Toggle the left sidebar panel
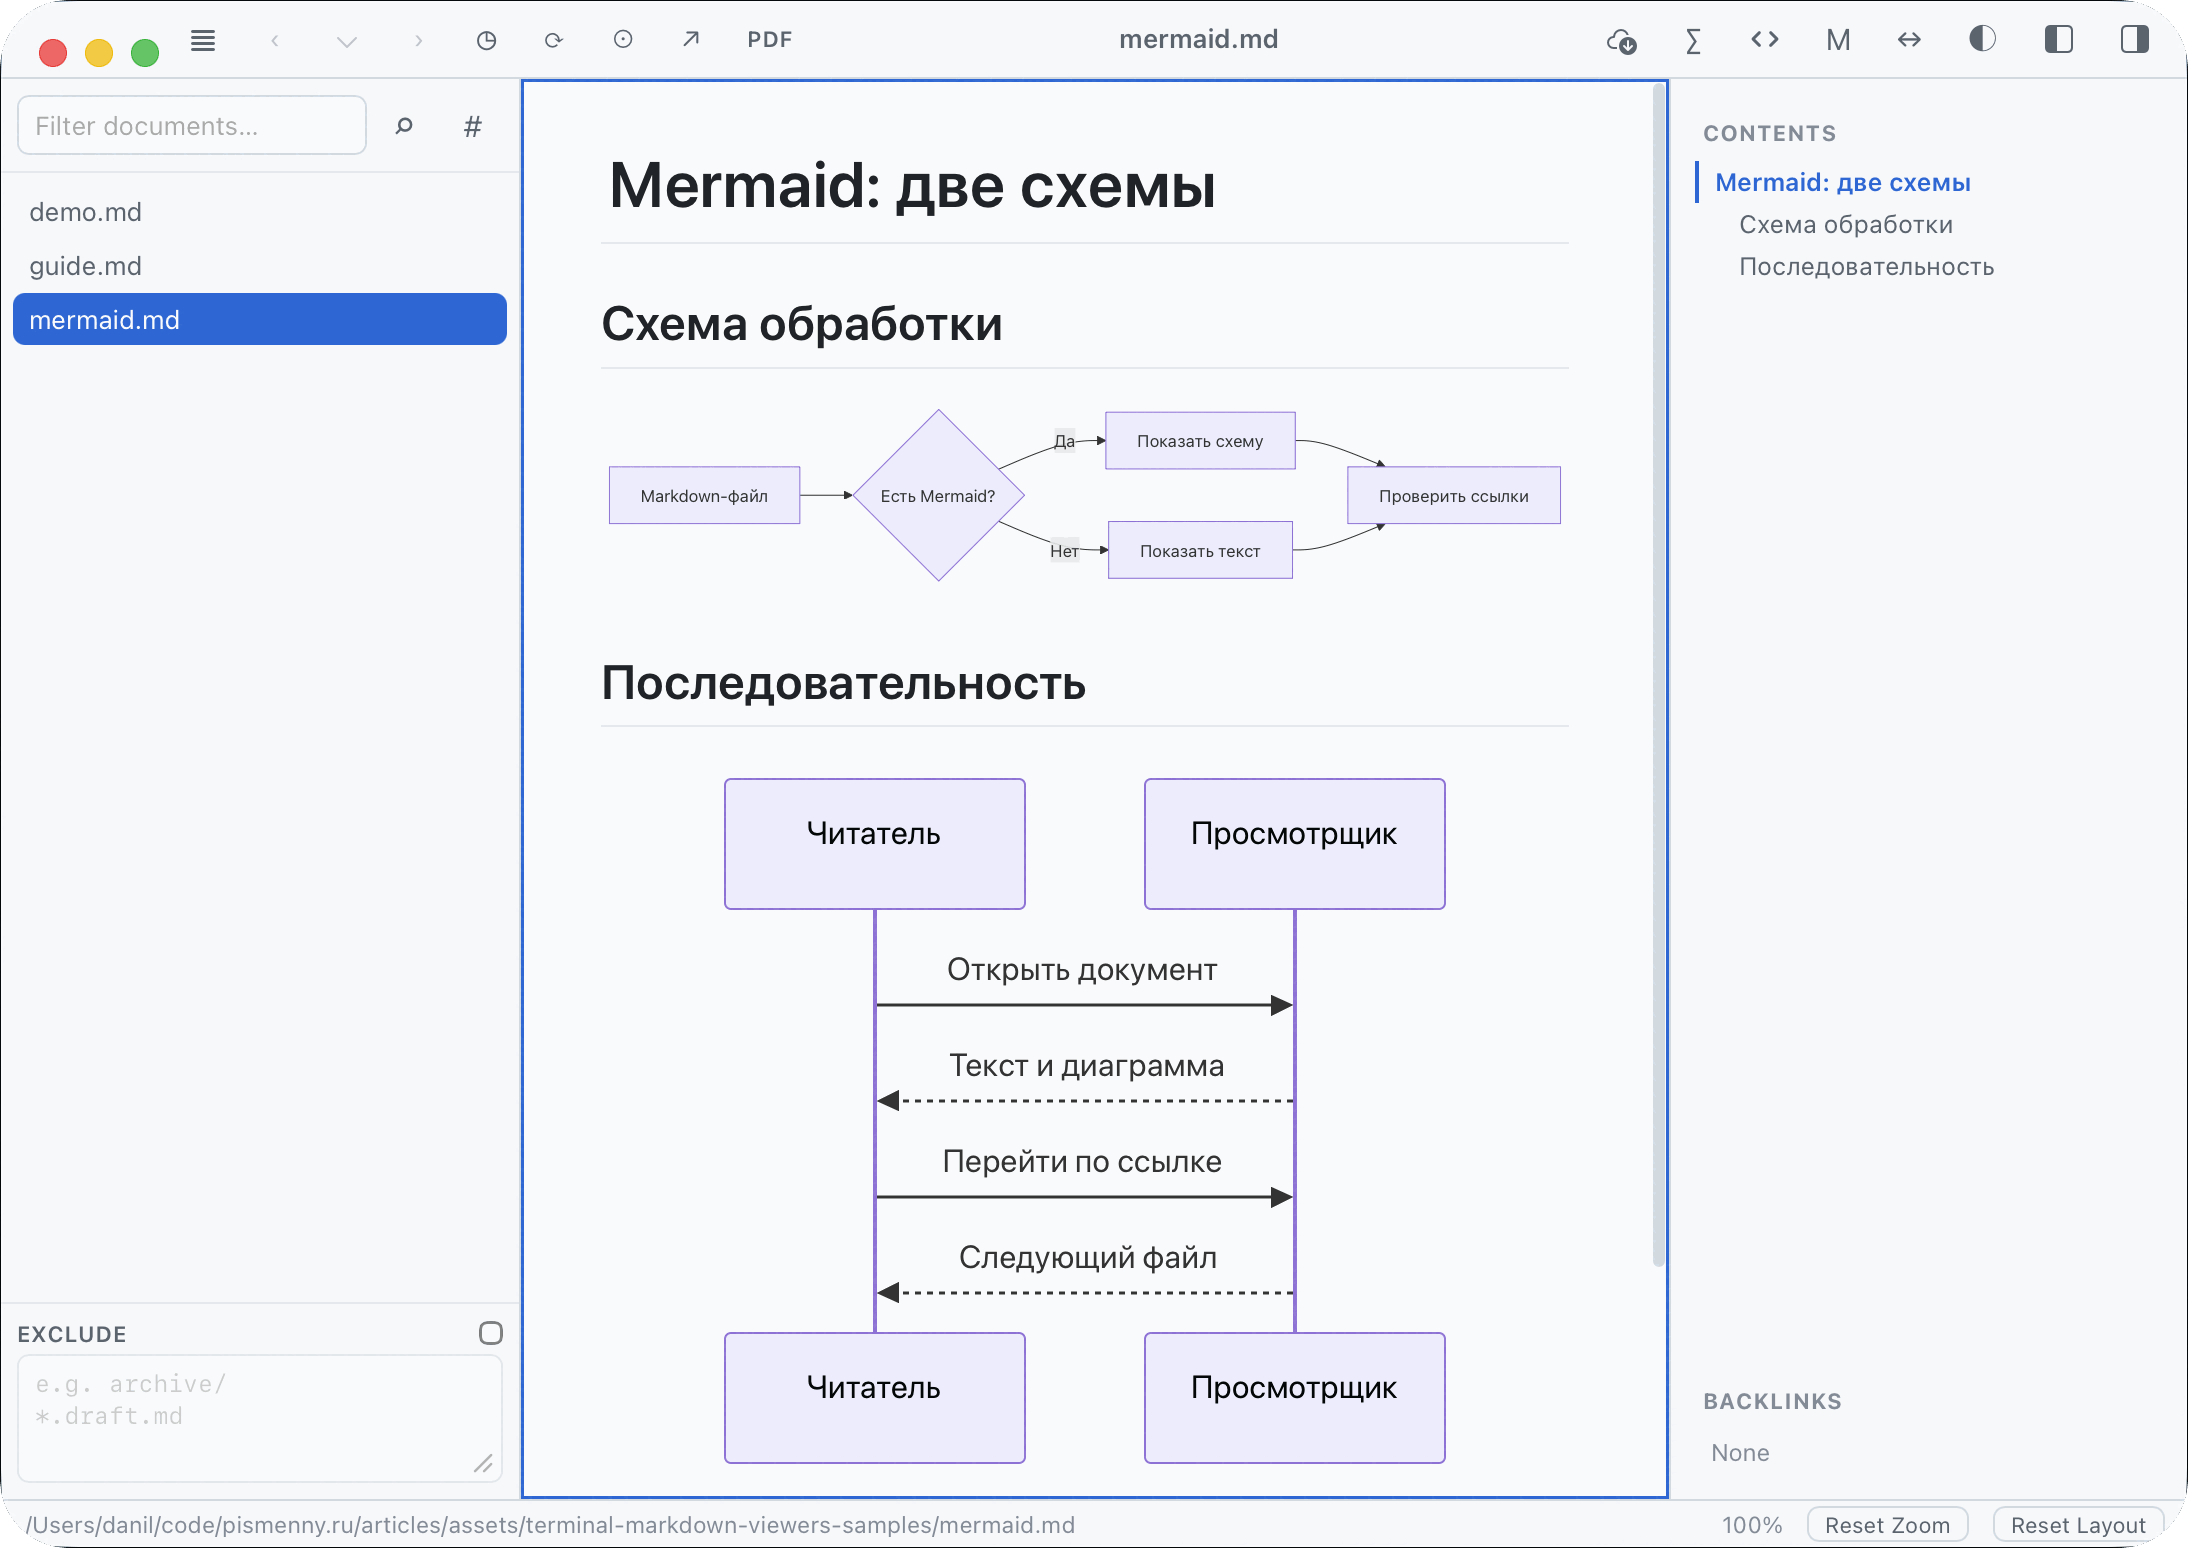Viewport: 2188px width, 1548px height. point(2059,39)
